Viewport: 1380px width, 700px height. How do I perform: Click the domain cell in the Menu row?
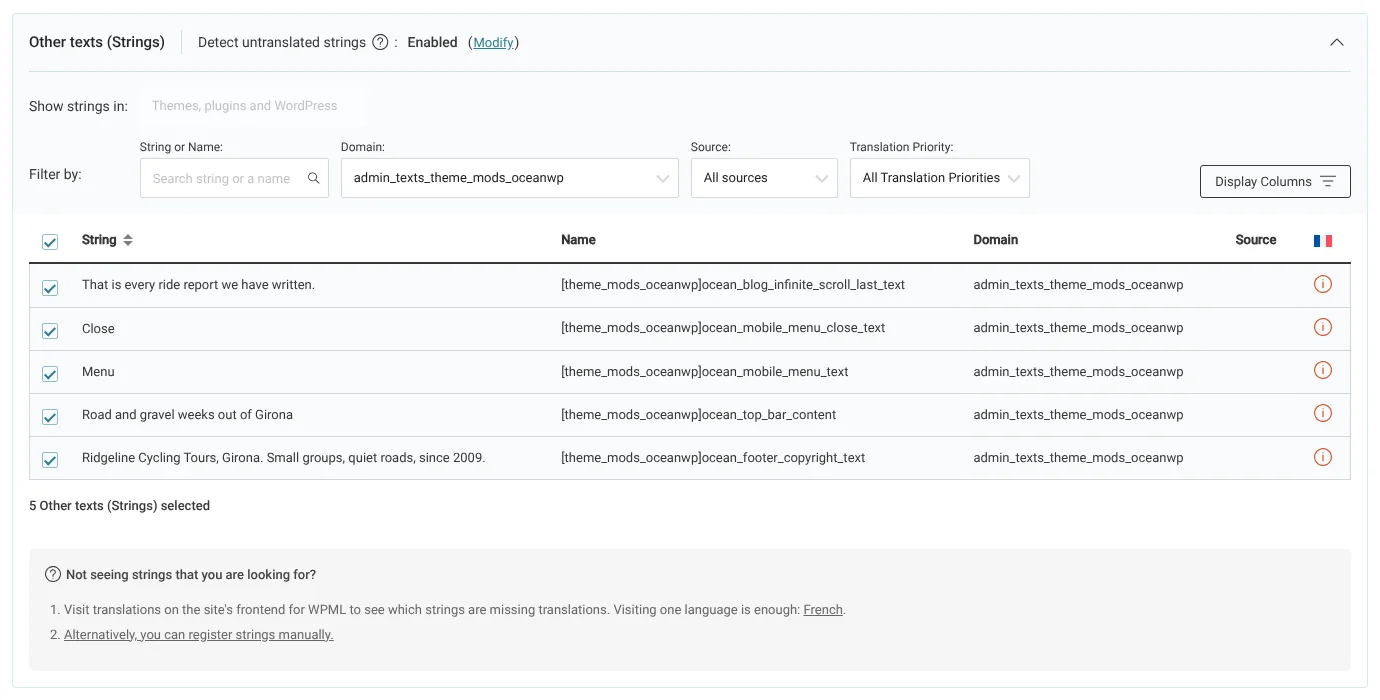(x=1078, y=371)
